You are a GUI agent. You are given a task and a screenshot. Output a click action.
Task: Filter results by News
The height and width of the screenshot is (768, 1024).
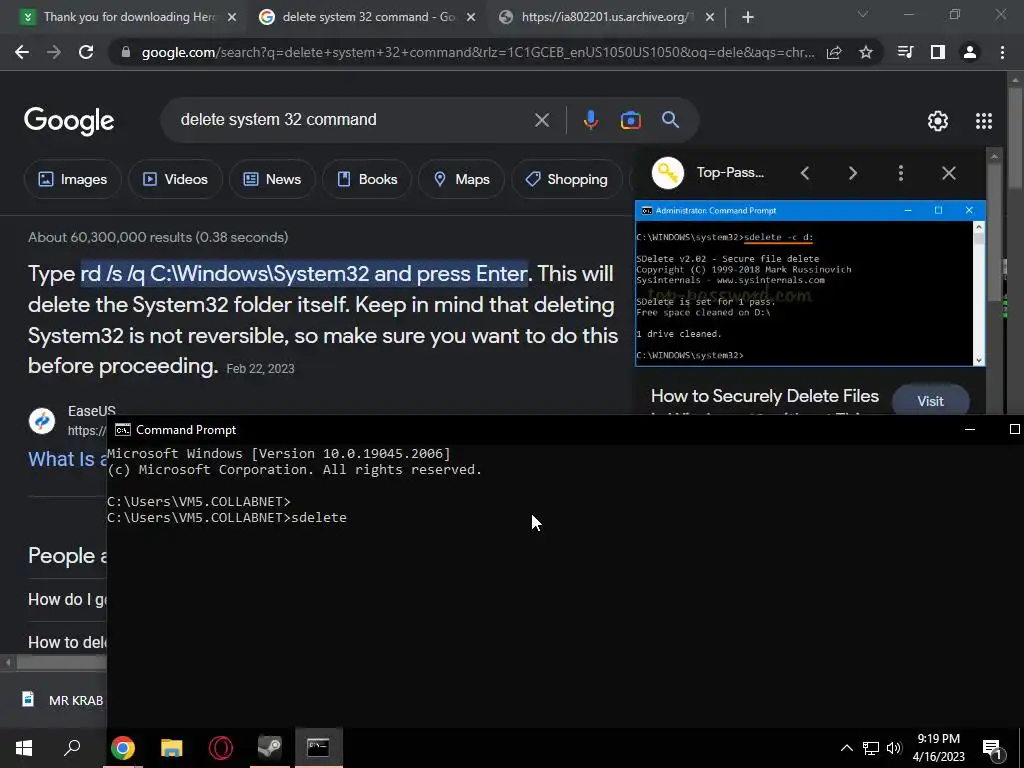point(272,179)
